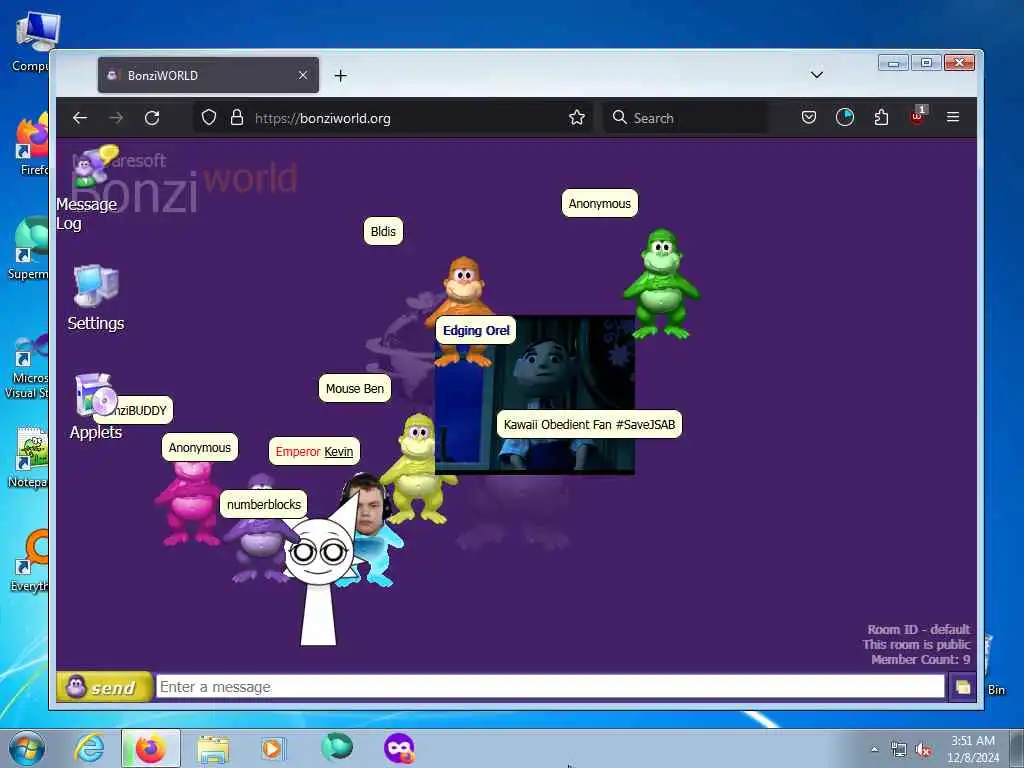This screenshot has height=768, width=1024.
Task: Open Windows Media Player from taskbar
Action: tap(273, 748)
